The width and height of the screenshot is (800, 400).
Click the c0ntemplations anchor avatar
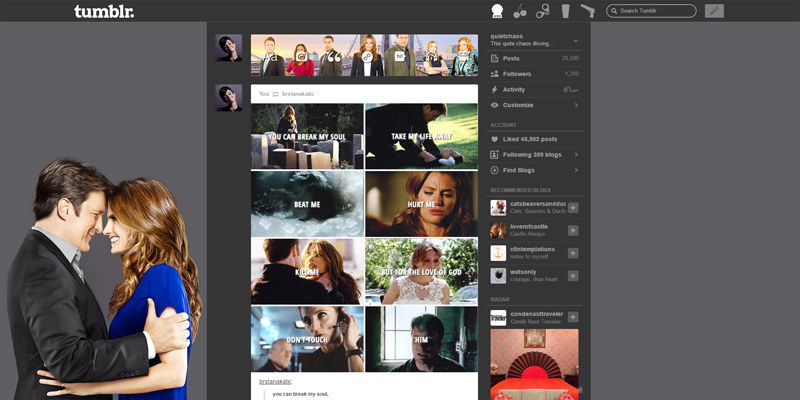(x=498, y=253)
